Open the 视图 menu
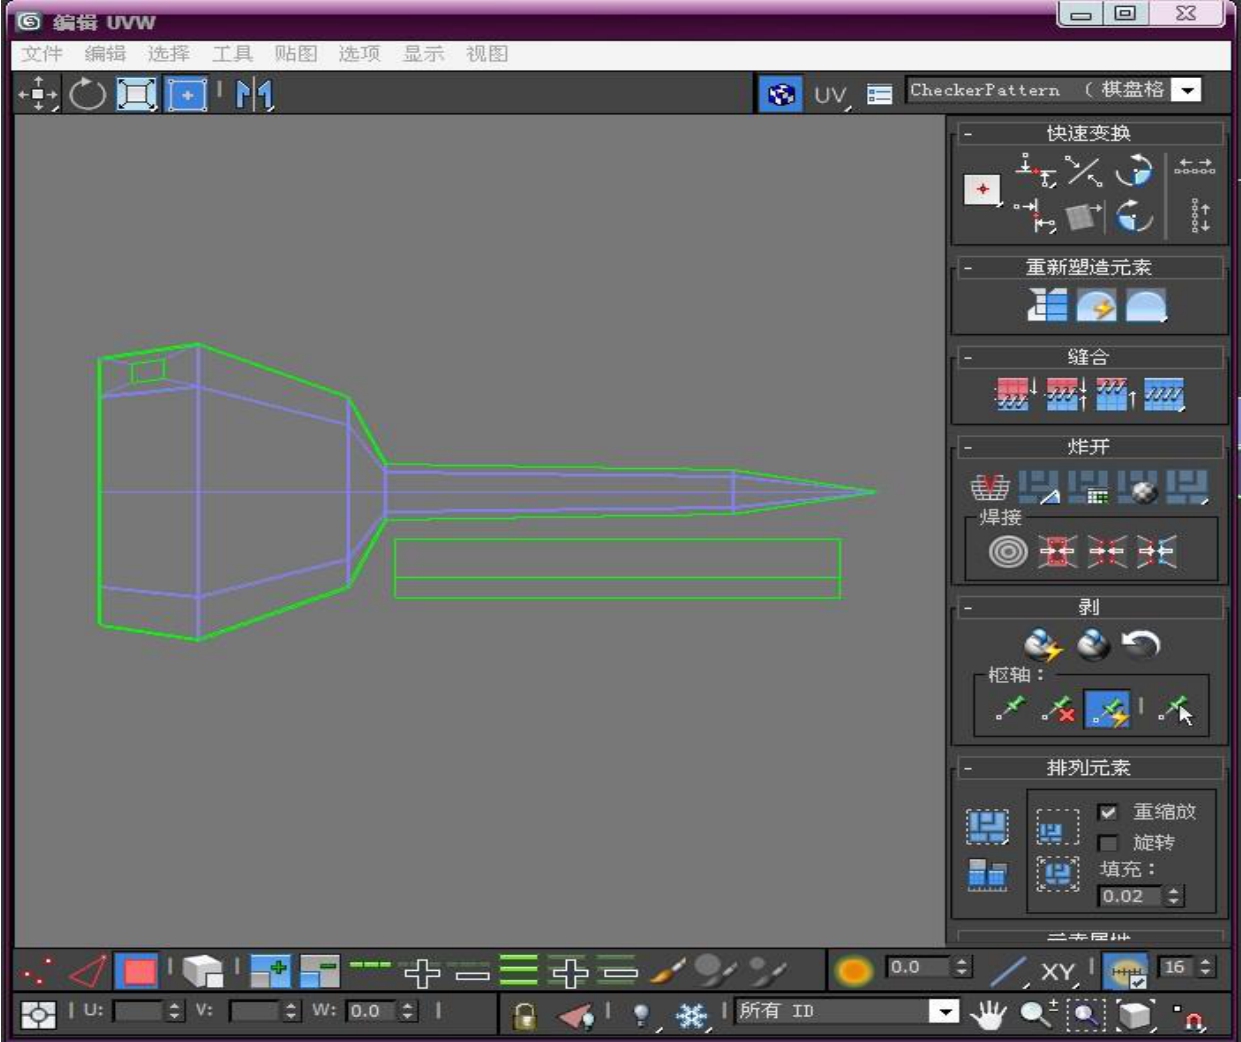Screen dimensions: 1241x1042 [x=487, y=54]
